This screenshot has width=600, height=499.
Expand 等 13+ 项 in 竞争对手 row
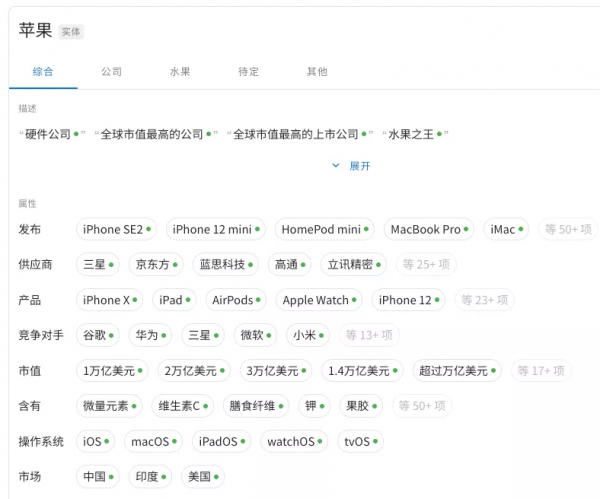(369, 335)
